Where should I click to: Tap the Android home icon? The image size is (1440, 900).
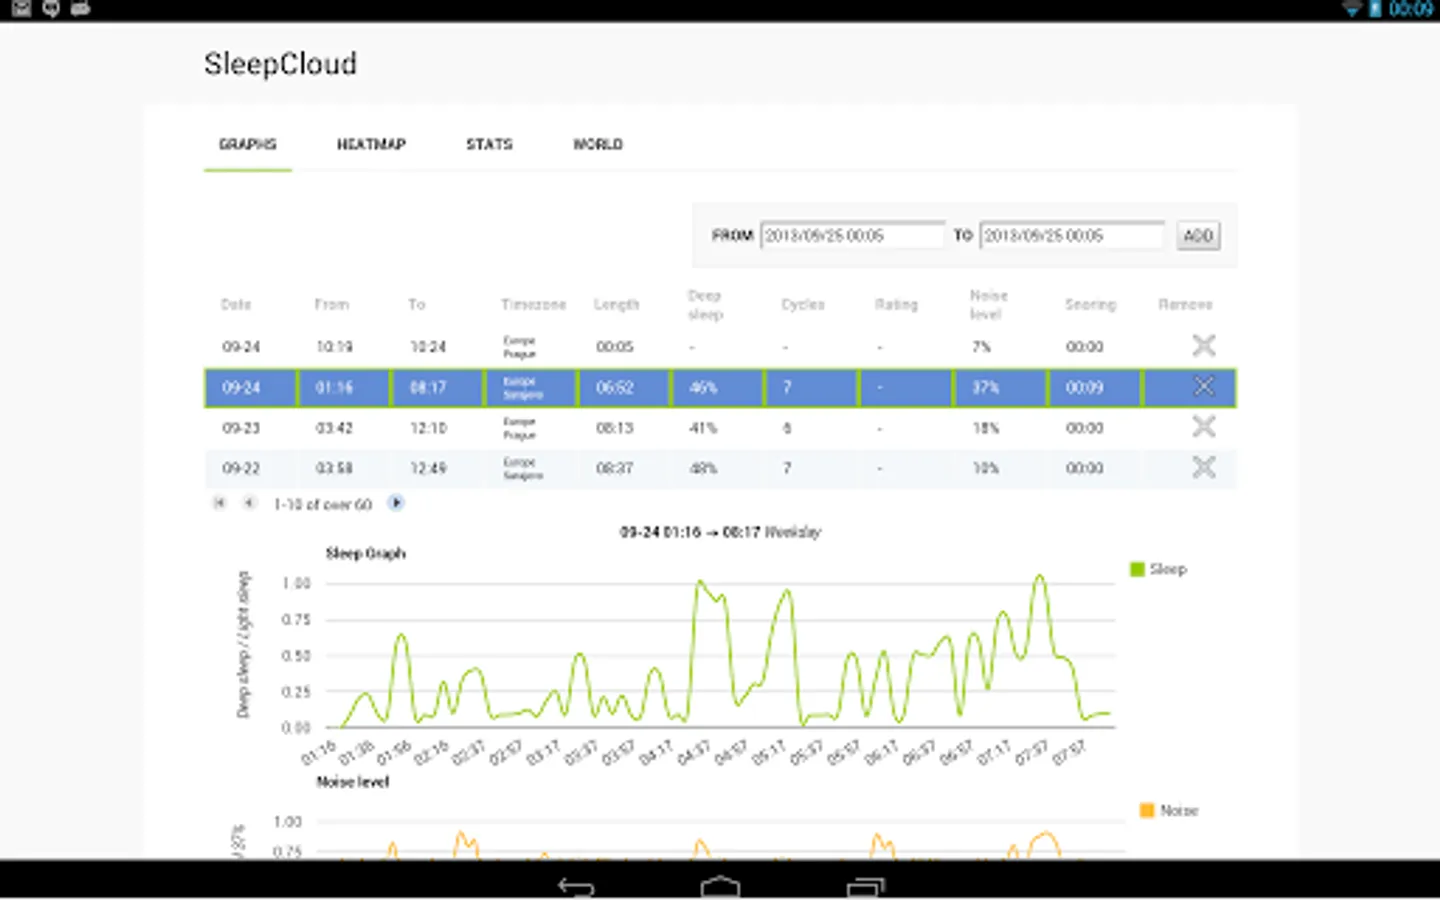click(x=720, y=886)
